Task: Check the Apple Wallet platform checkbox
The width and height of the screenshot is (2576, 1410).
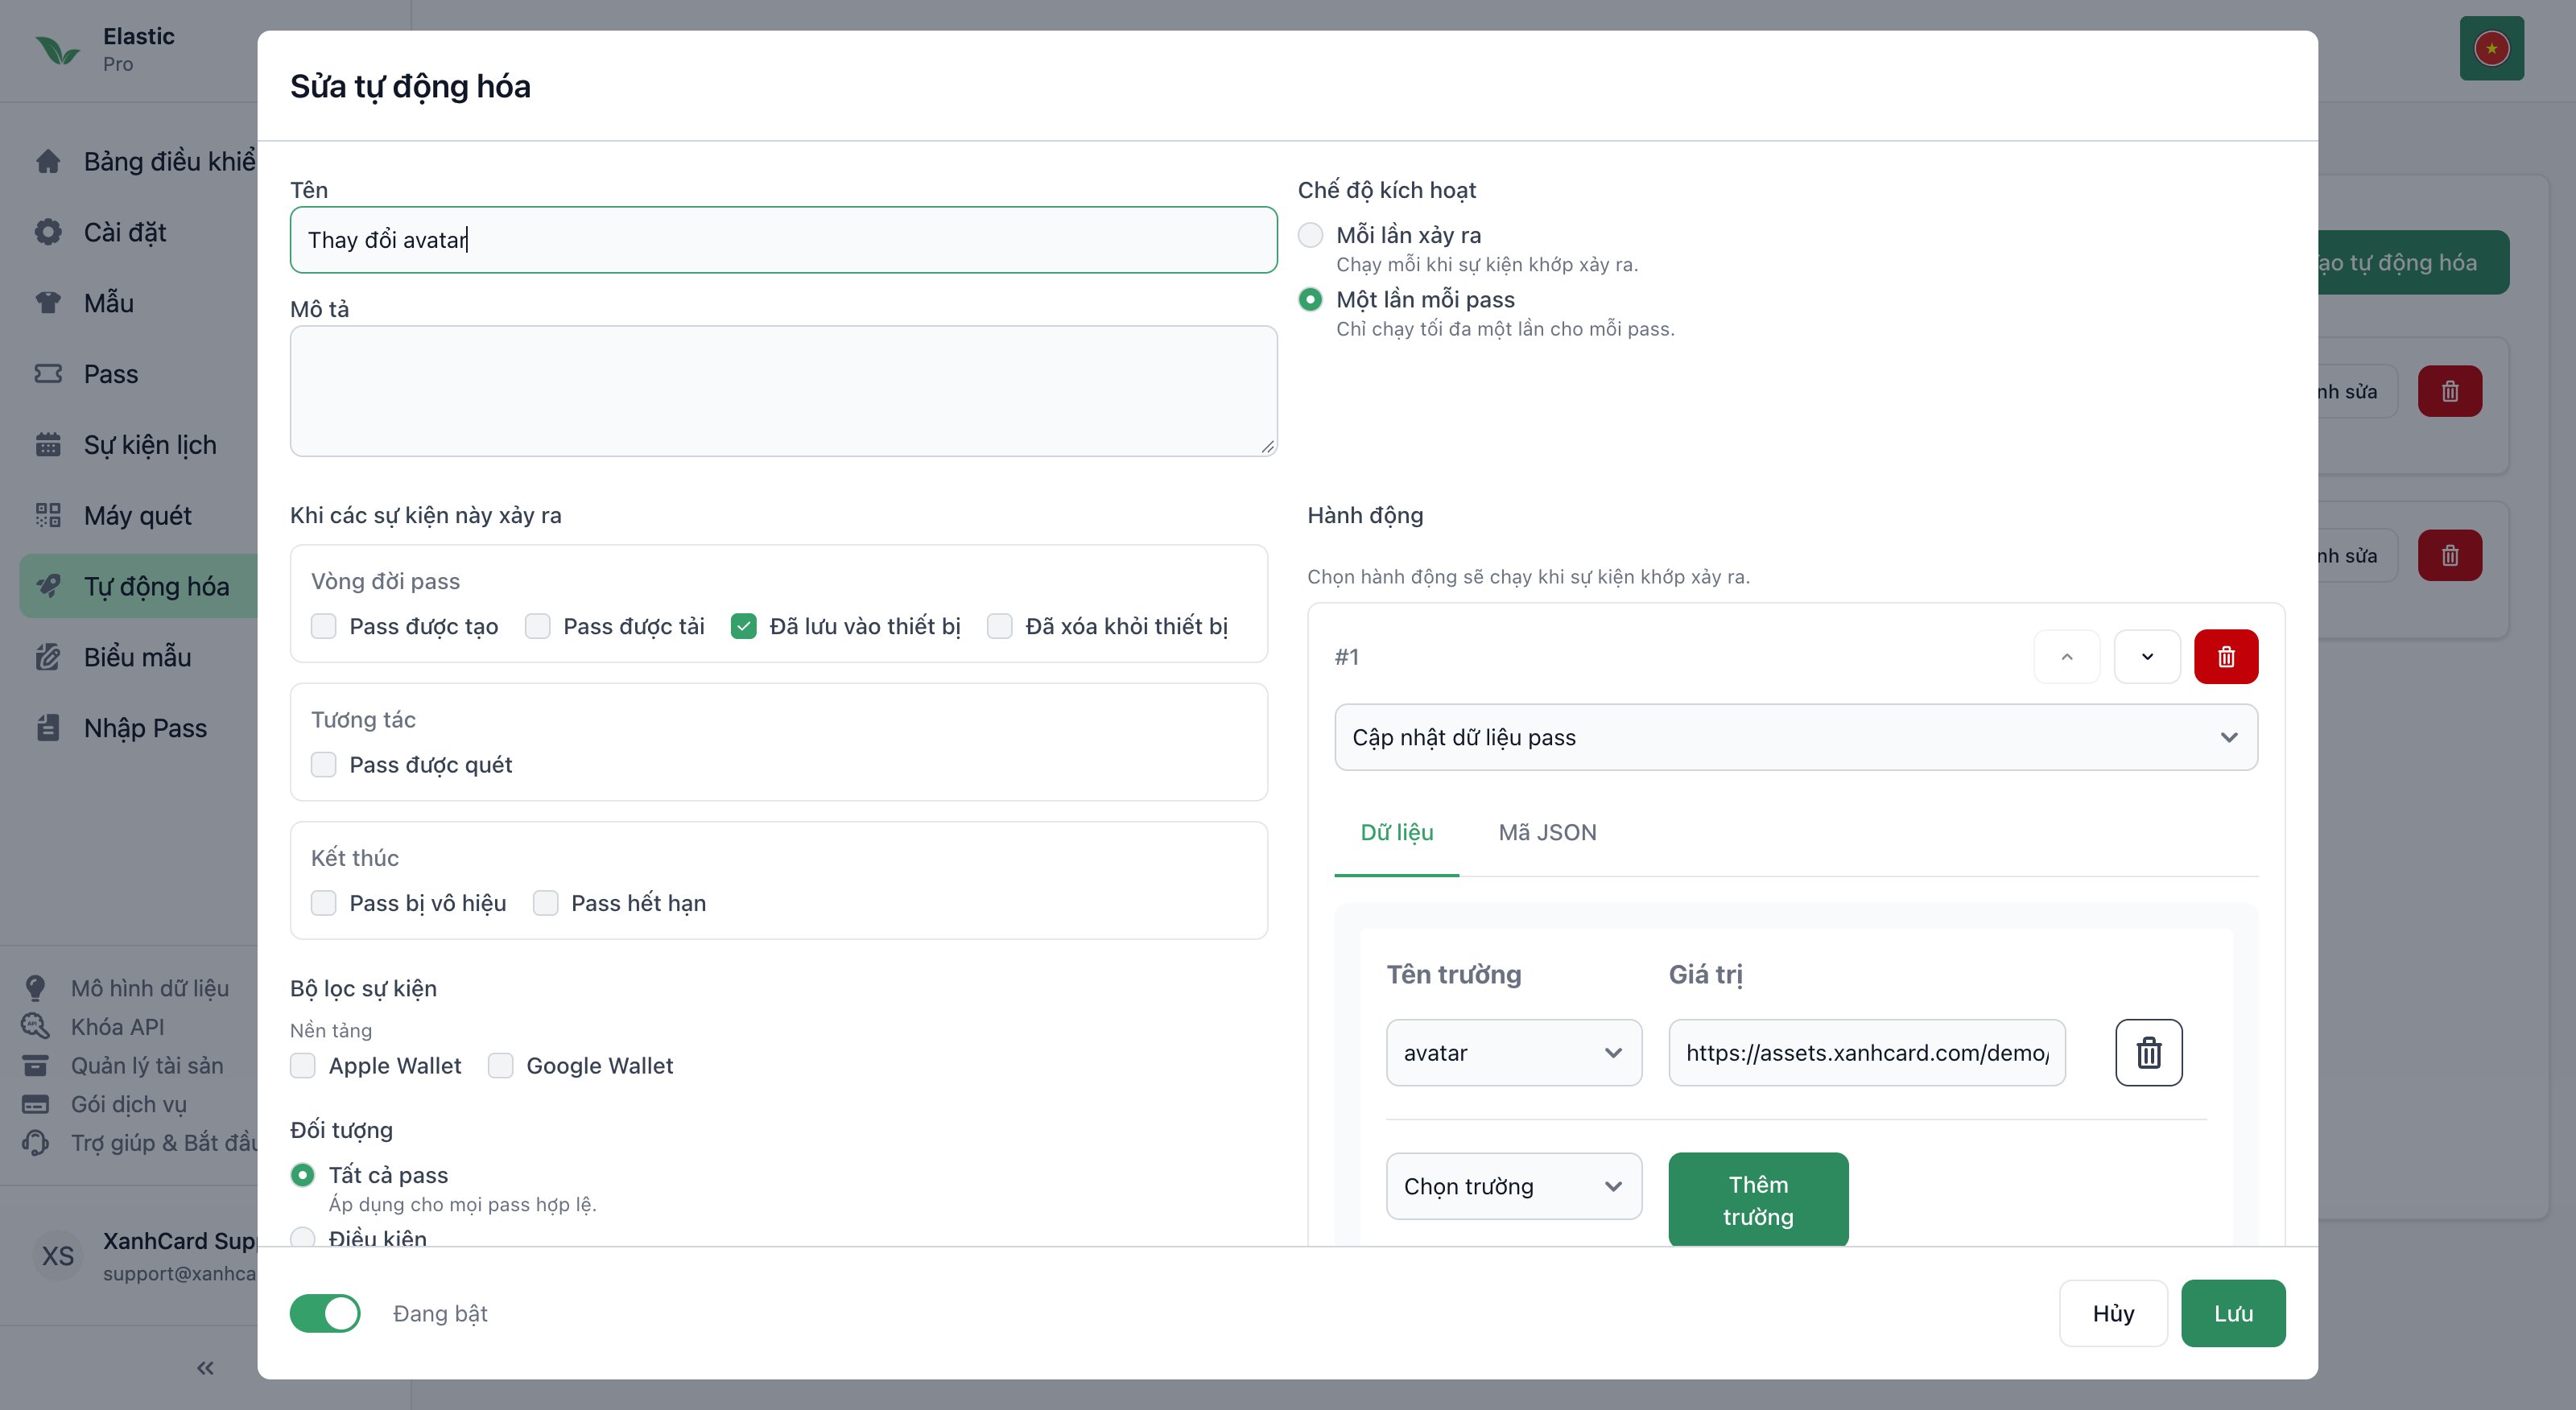Action: coord(302,1066)
